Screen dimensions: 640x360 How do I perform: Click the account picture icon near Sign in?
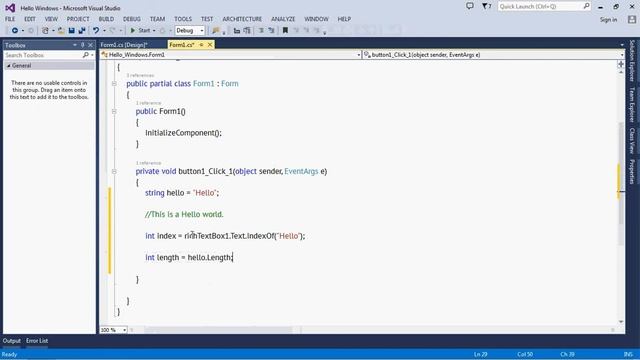click(632, 19)
